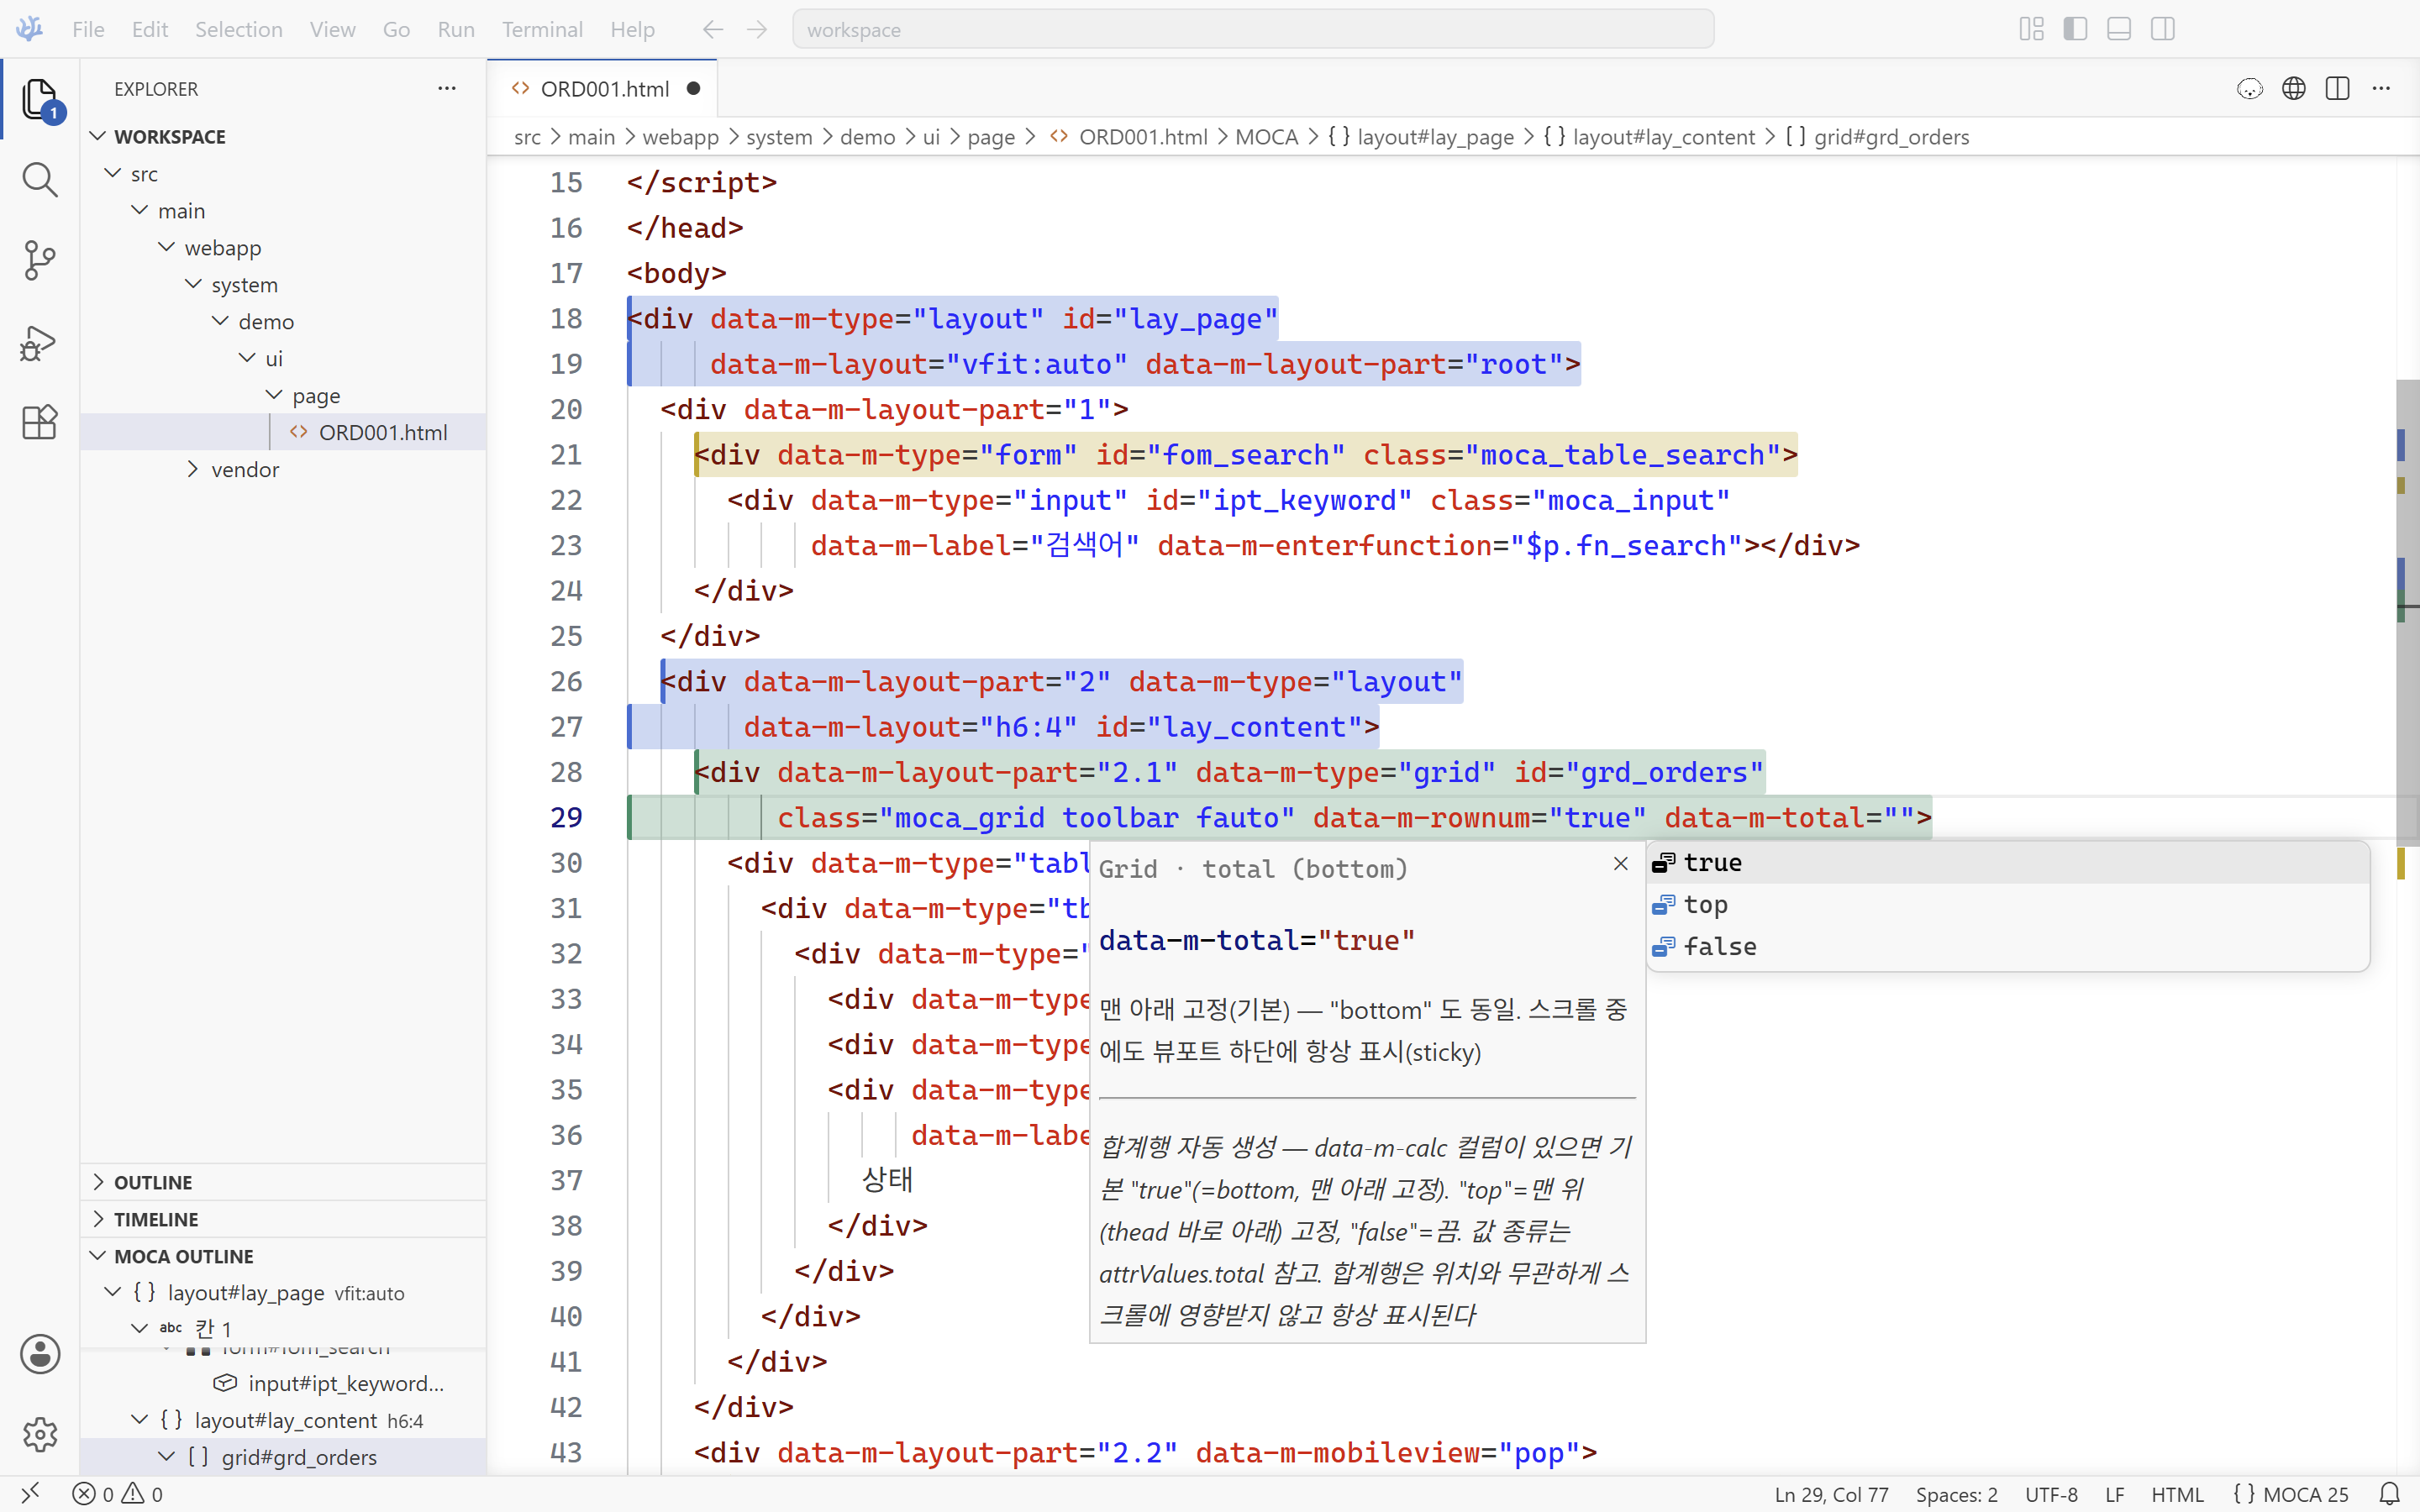Click the Split Editor icon
Screen dimensions: 2420x1512
point(2338,88)
